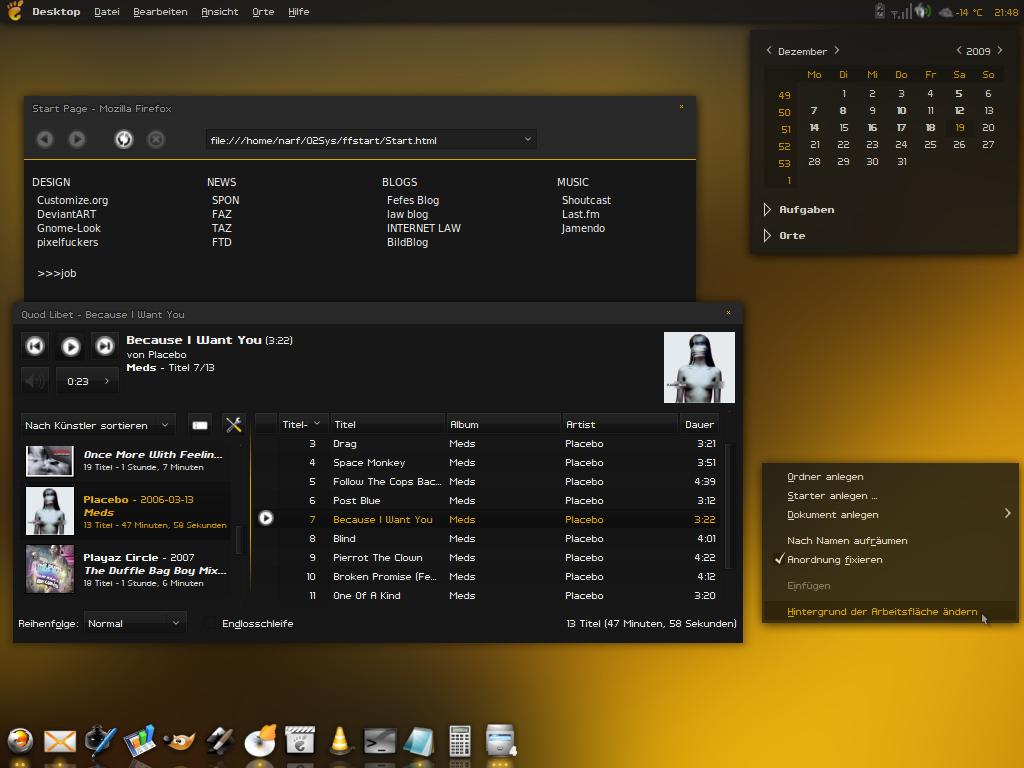Viewport: 1024px width, 768px height.
Task: Open the Nach Künstler sortieren dropdown
Action: 98,425
